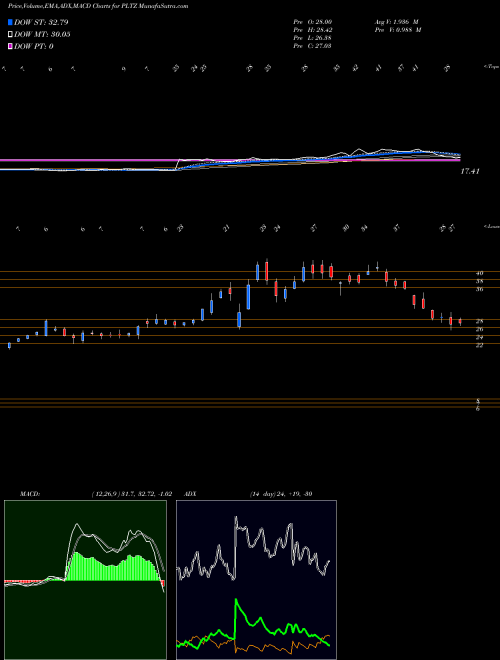Click the 17.41 EMA value label
Viewport: 500px width, 660px height.
[x=470, y=171]
